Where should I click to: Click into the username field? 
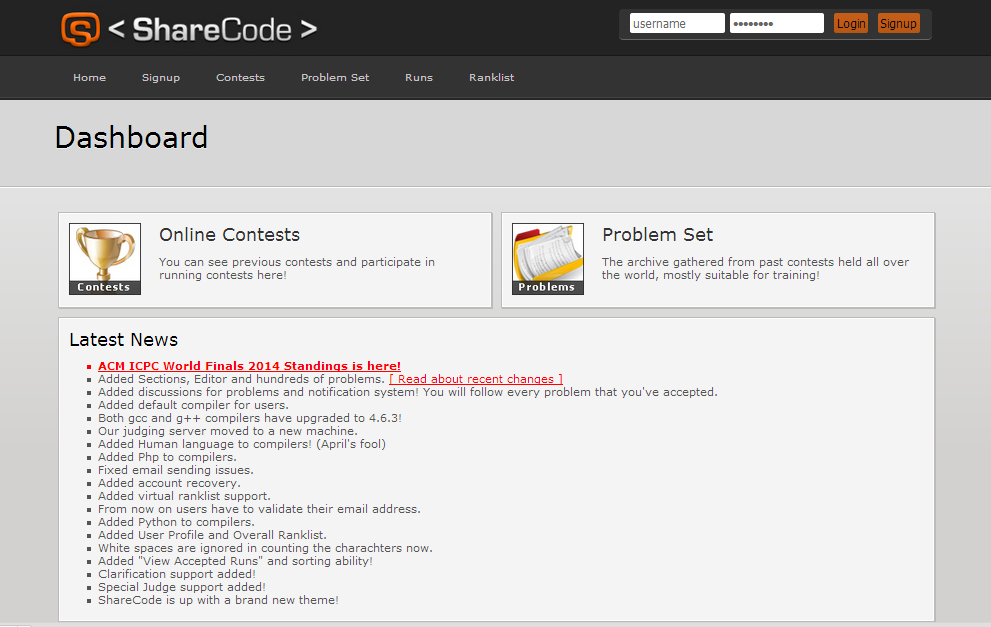pyautogui.click(x=676, y=24)
